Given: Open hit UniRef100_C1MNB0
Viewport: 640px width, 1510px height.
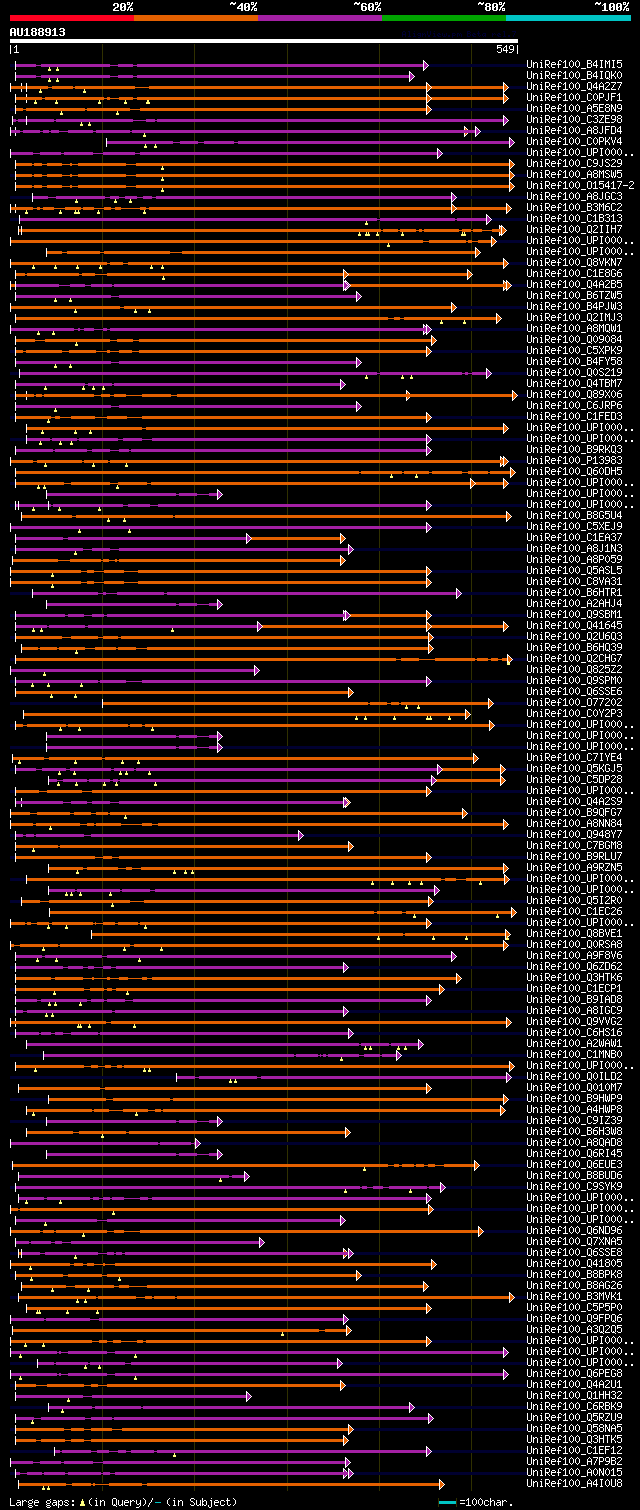Looking at the screenshot, I should point(574,1054).
